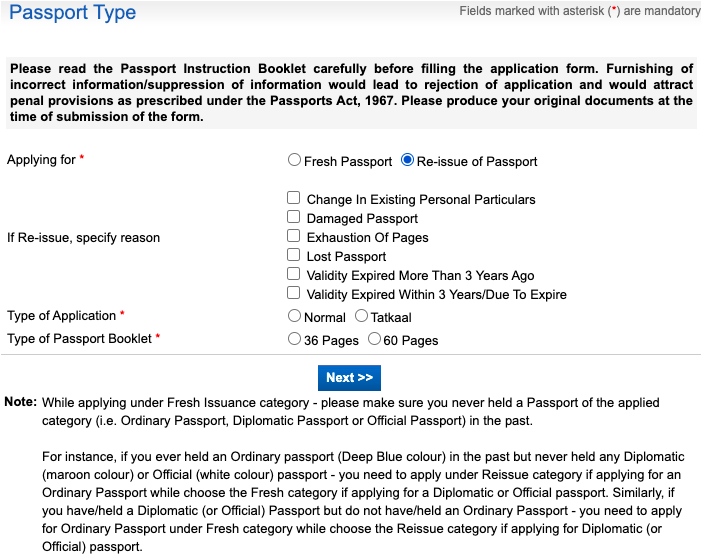Select the Fresh Passport radio button

[294, 160]
